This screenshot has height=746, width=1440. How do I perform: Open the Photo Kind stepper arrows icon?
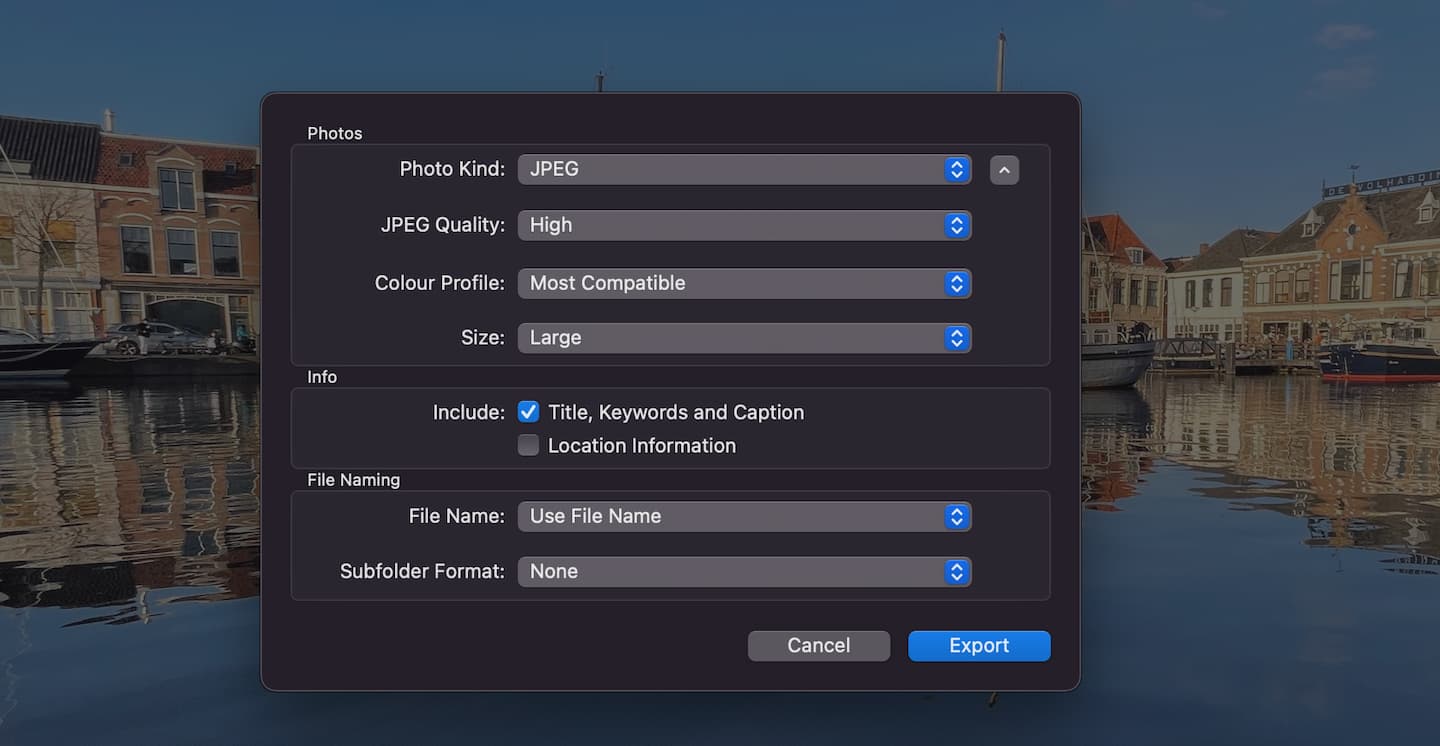pyautogui.click(x=959, y=169)
